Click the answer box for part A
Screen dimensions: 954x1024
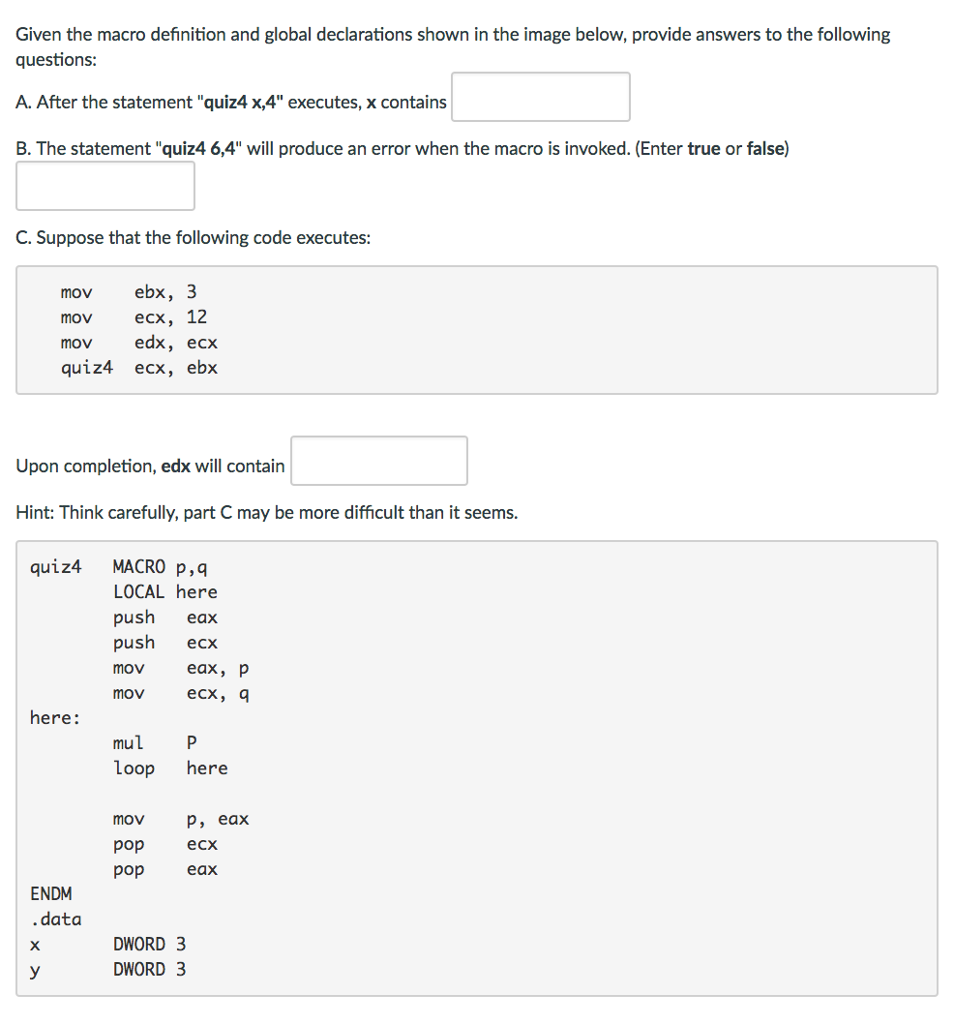tap(540, 96)
